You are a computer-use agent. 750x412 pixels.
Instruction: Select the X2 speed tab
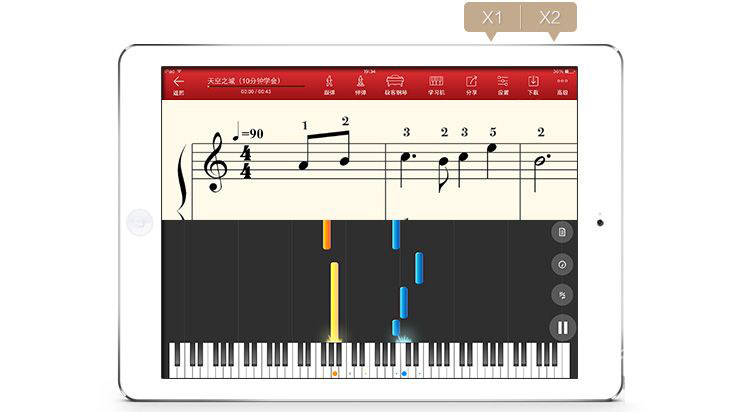point(549,18)
